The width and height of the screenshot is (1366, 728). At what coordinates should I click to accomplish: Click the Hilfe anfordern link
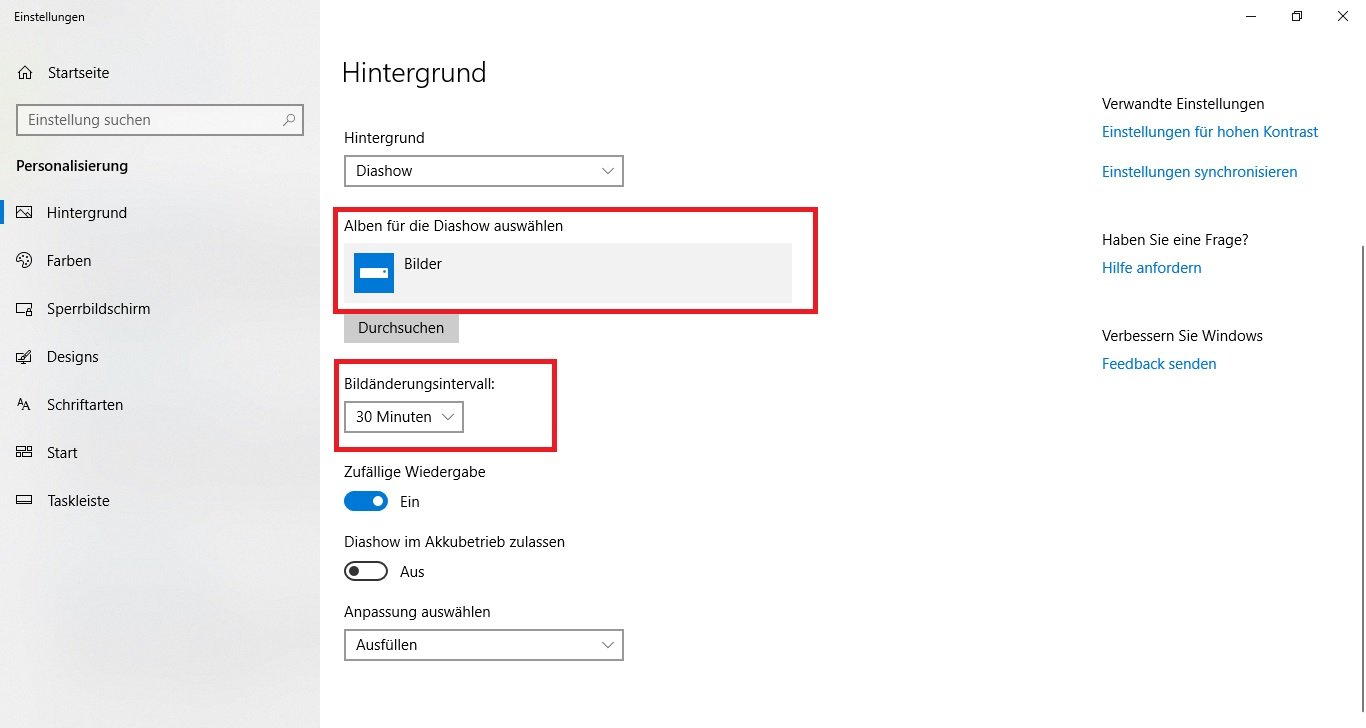coord(1151,268)
